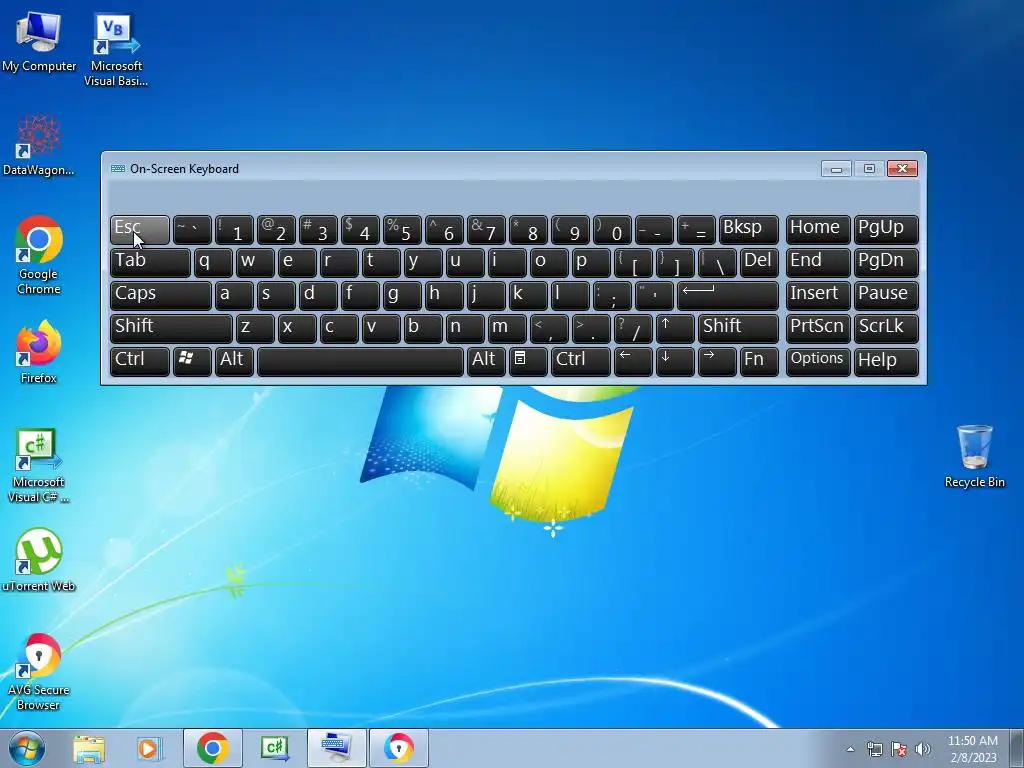
Task: Open keyboard Options
Action: point(818,361)
